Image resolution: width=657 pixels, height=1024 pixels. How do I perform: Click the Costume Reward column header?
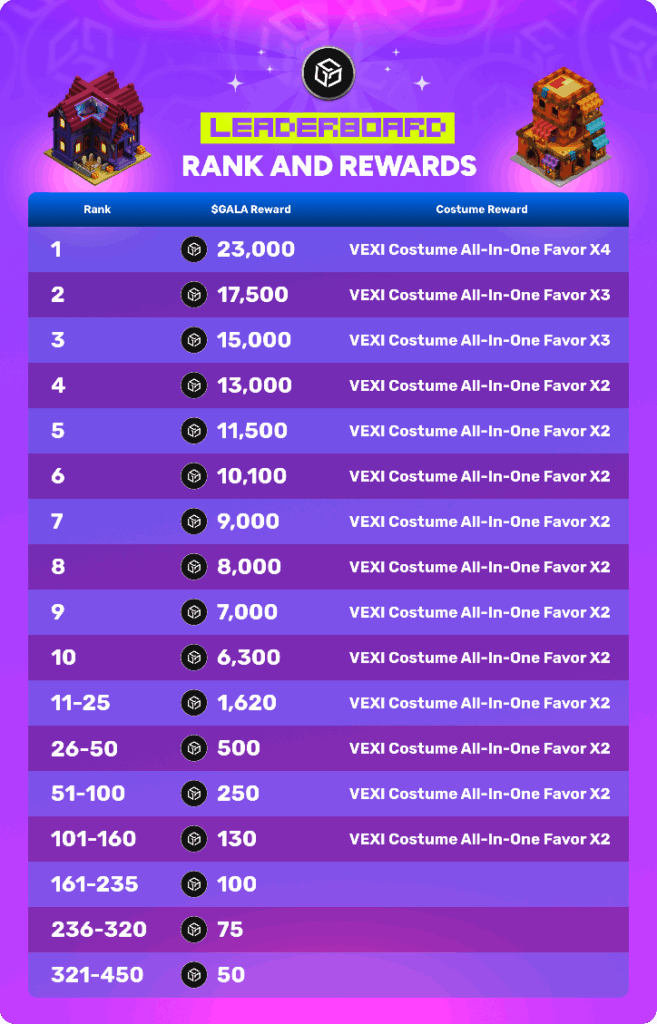pos(481,210)
